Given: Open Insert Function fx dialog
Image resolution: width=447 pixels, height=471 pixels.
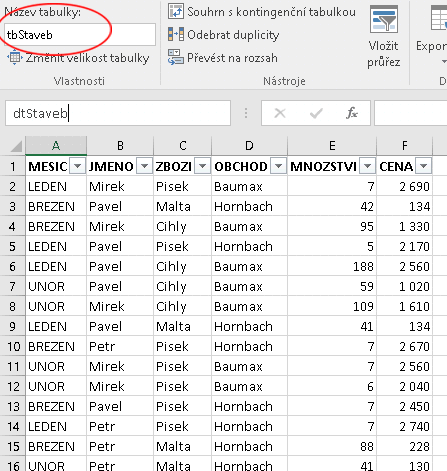Looking at the screenshot, I should [x=352, y=113].
